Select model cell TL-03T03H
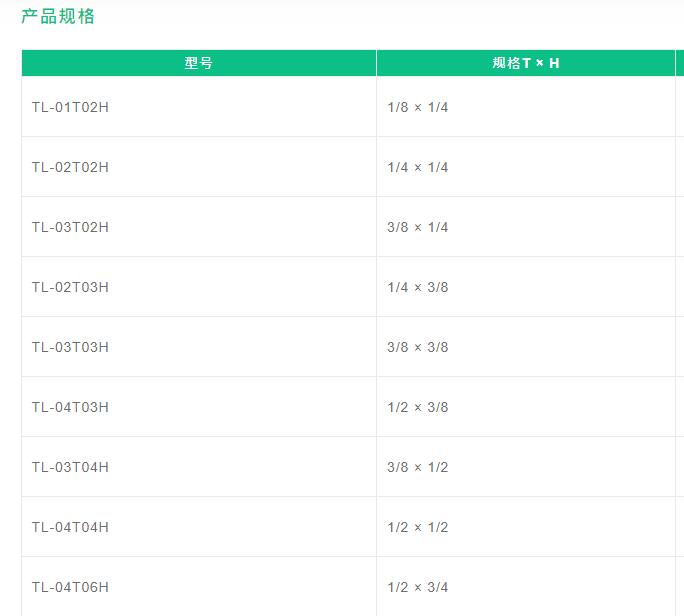 click(x=199, y=346)
